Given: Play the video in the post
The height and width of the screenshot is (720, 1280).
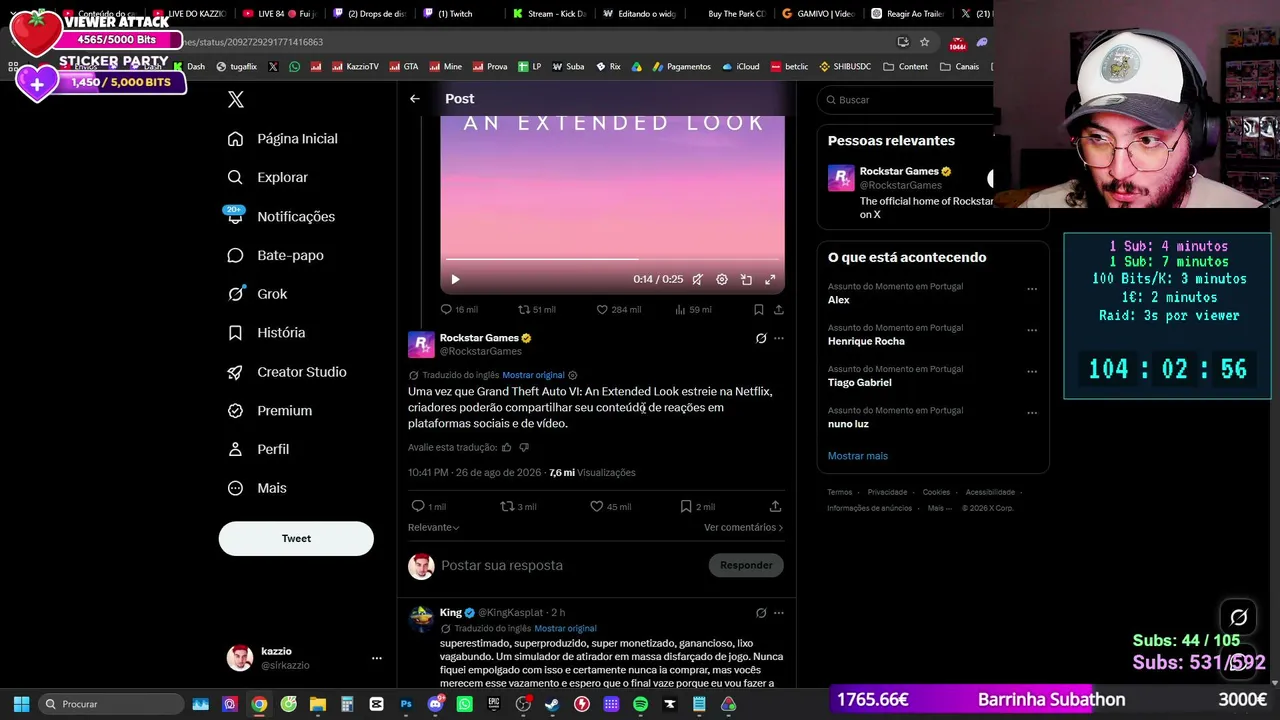Looking at the screenshot, I should click(455, 280).
